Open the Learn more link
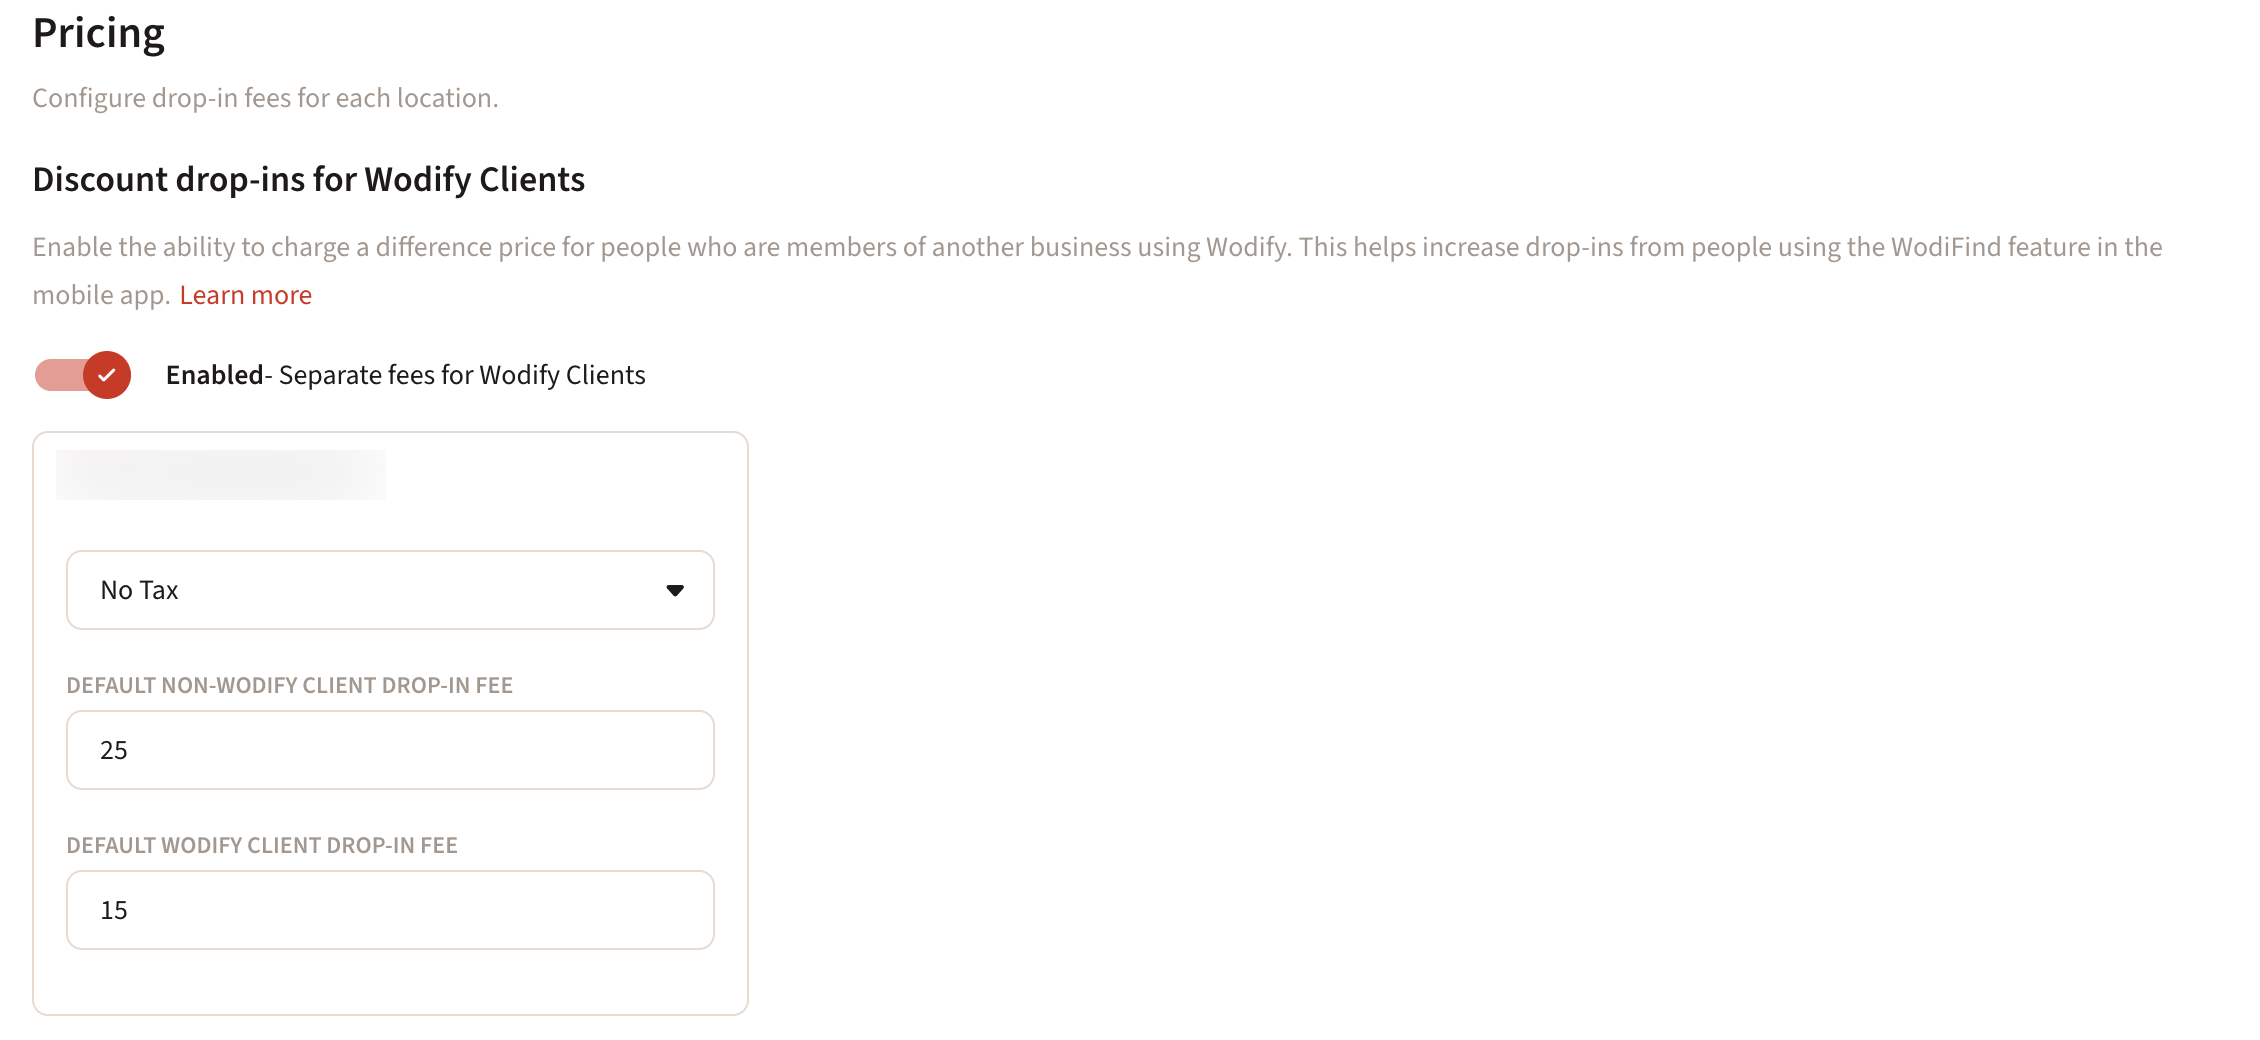The width and height of the screenshot is (2260, 1040). (245, 295)
